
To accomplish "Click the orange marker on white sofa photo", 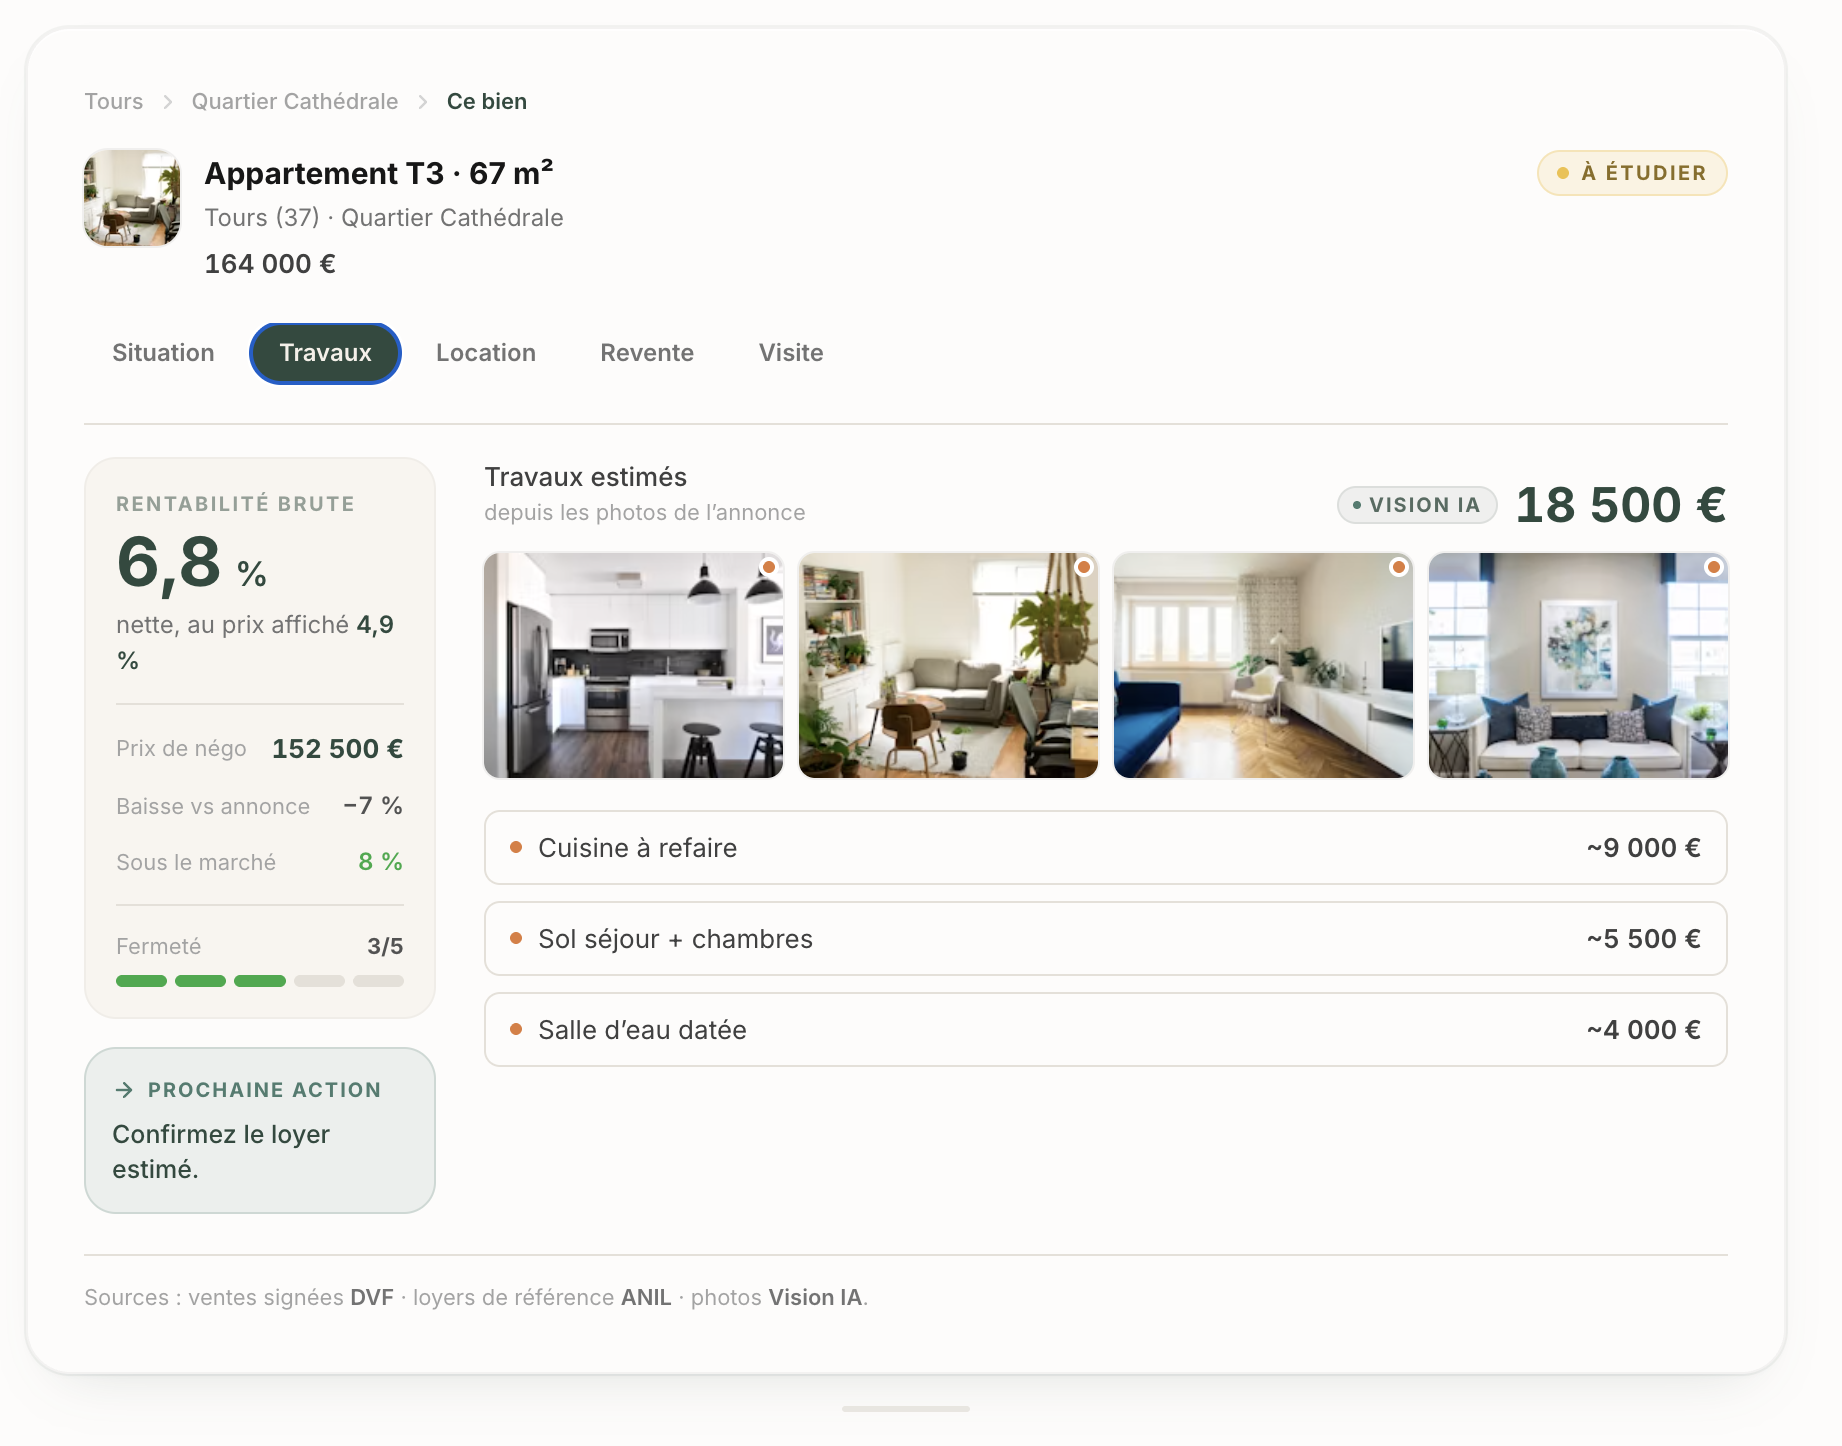I will pos(1714,567).
